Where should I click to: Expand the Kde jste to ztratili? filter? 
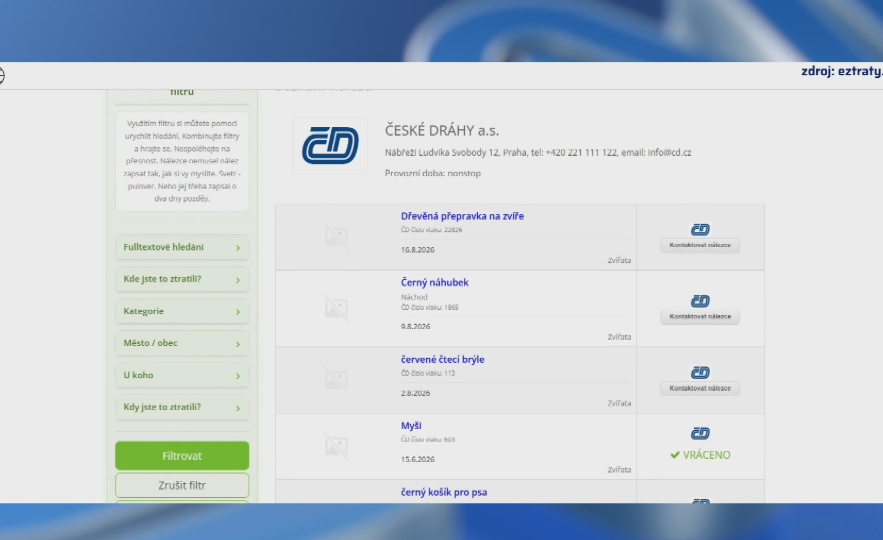click(182, 279)
